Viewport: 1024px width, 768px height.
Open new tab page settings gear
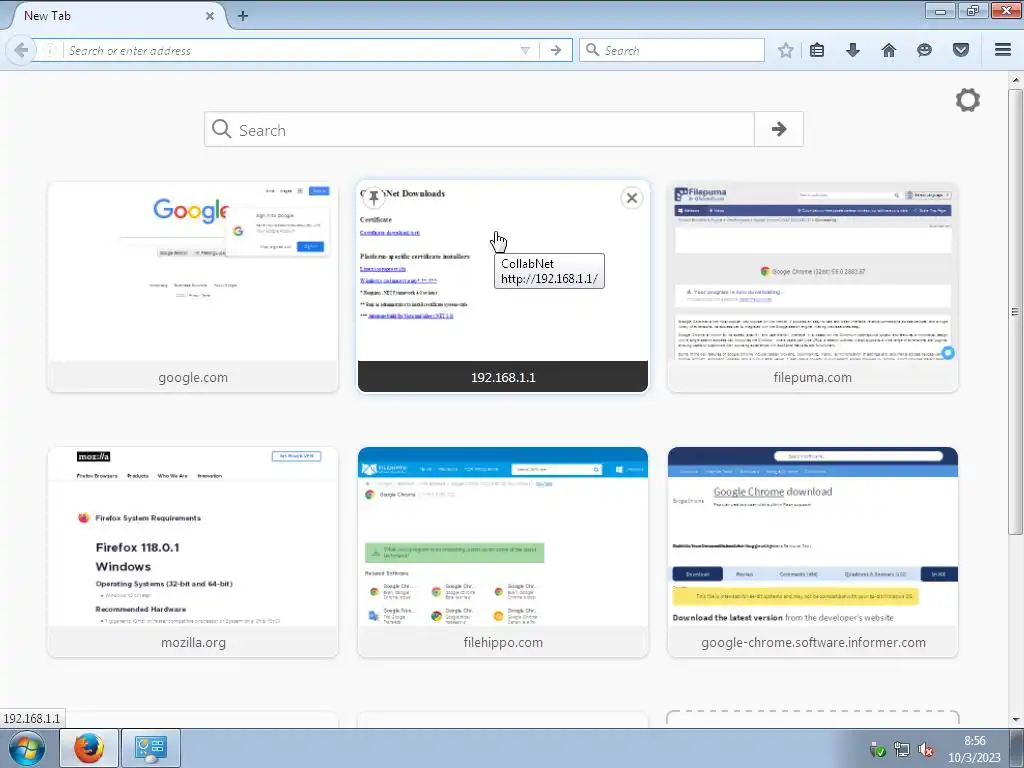(x=968, y=100)
